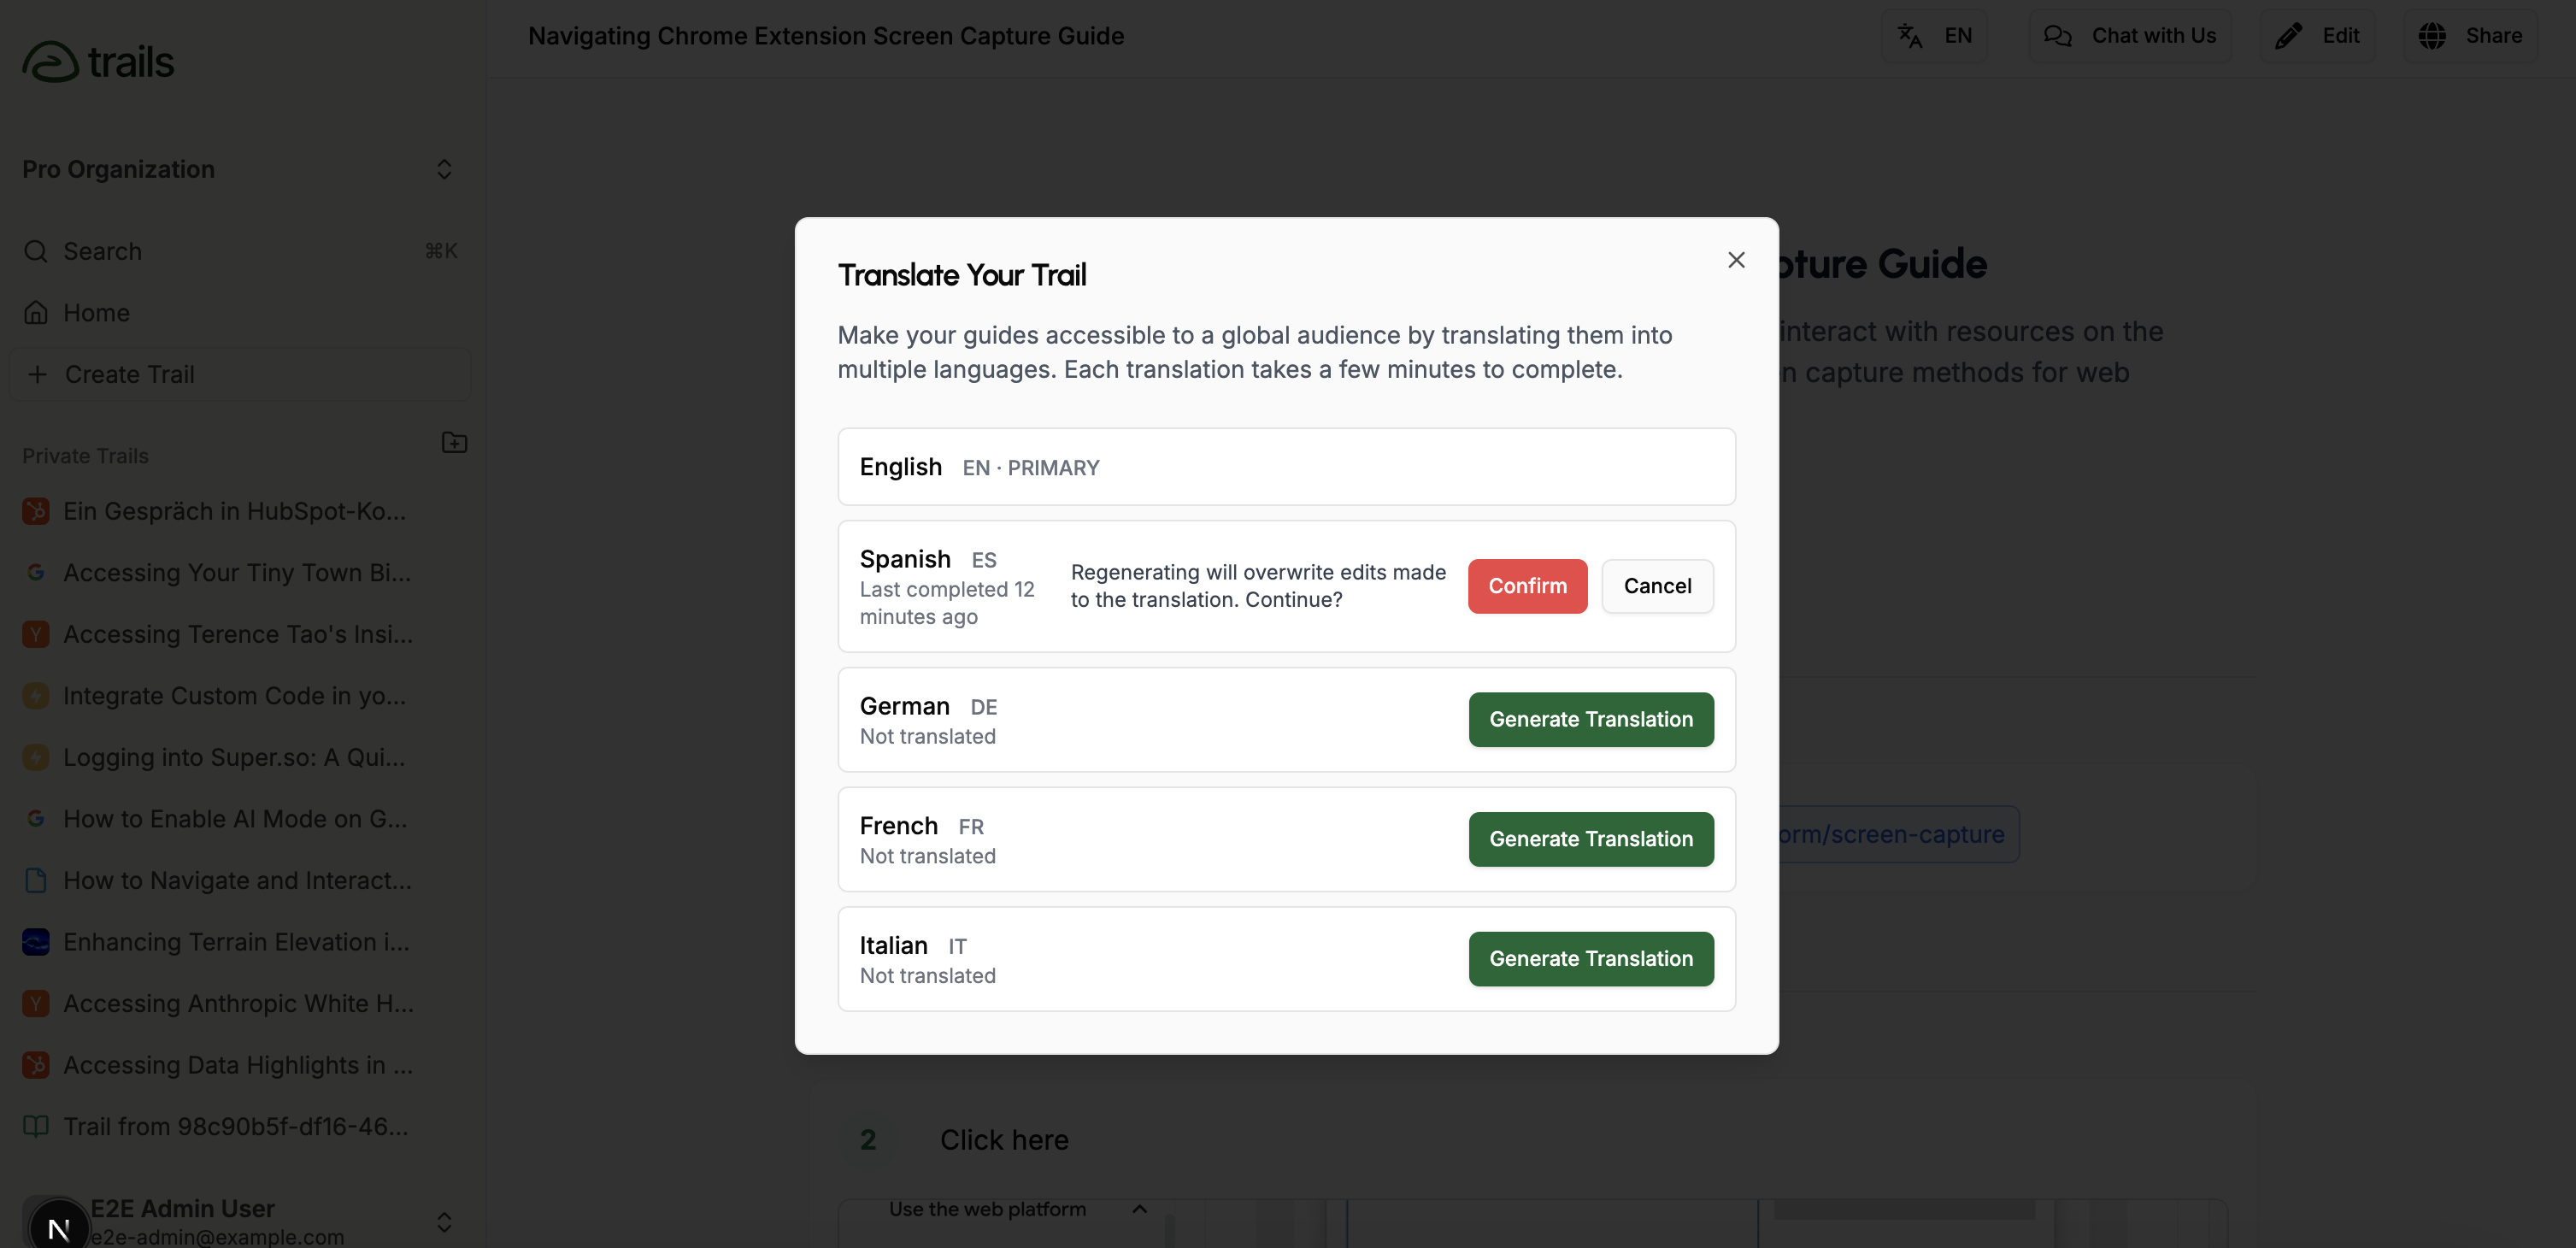Click the plus icon of Create Trail

(38, 374)
